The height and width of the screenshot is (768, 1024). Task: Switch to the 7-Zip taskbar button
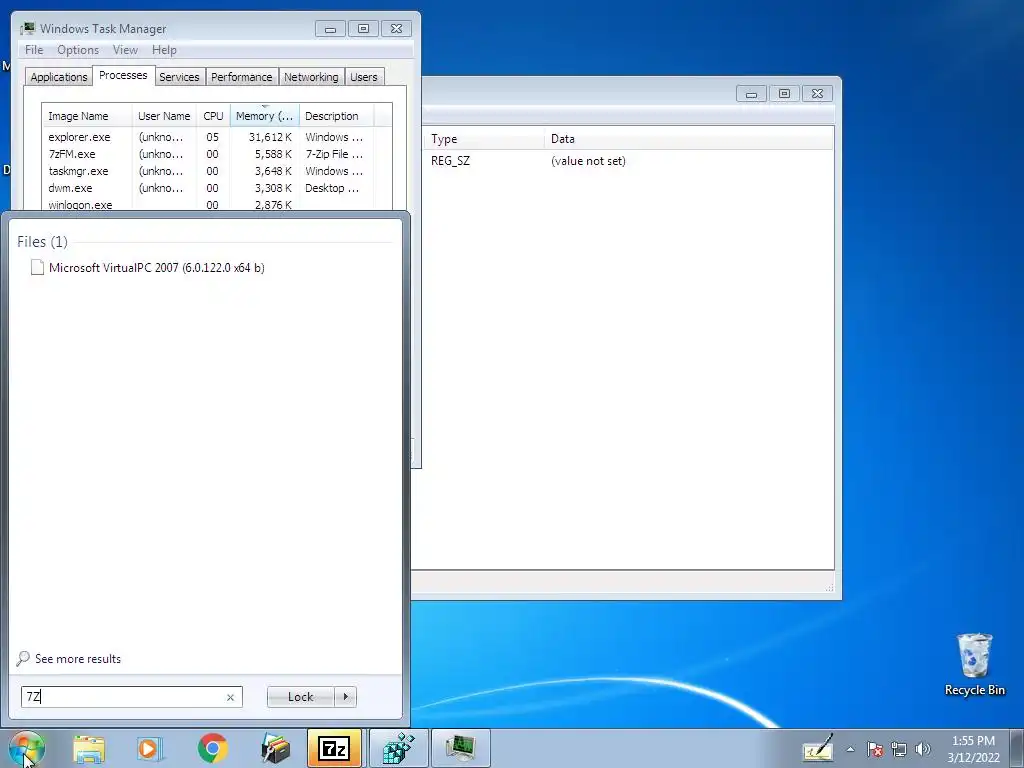[334, 748]
